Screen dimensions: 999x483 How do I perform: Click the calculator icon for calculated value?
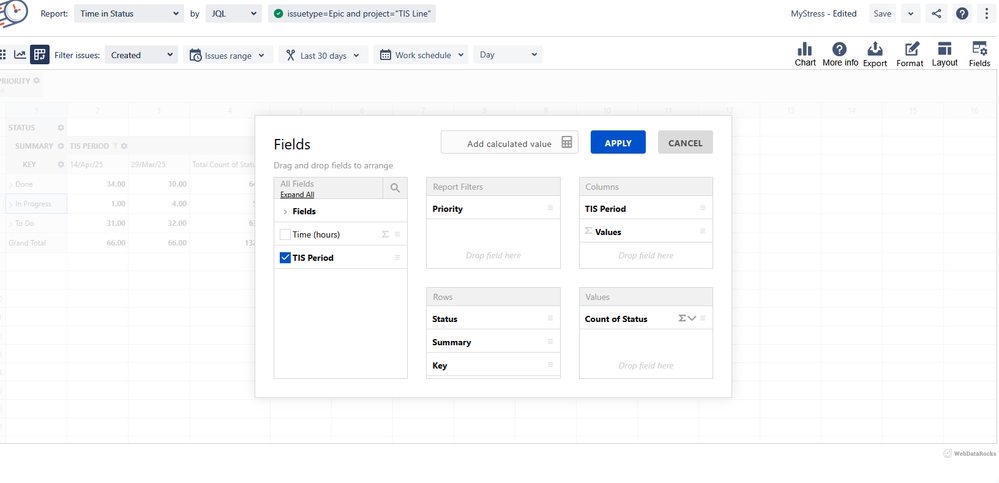(x=567, y=143)
